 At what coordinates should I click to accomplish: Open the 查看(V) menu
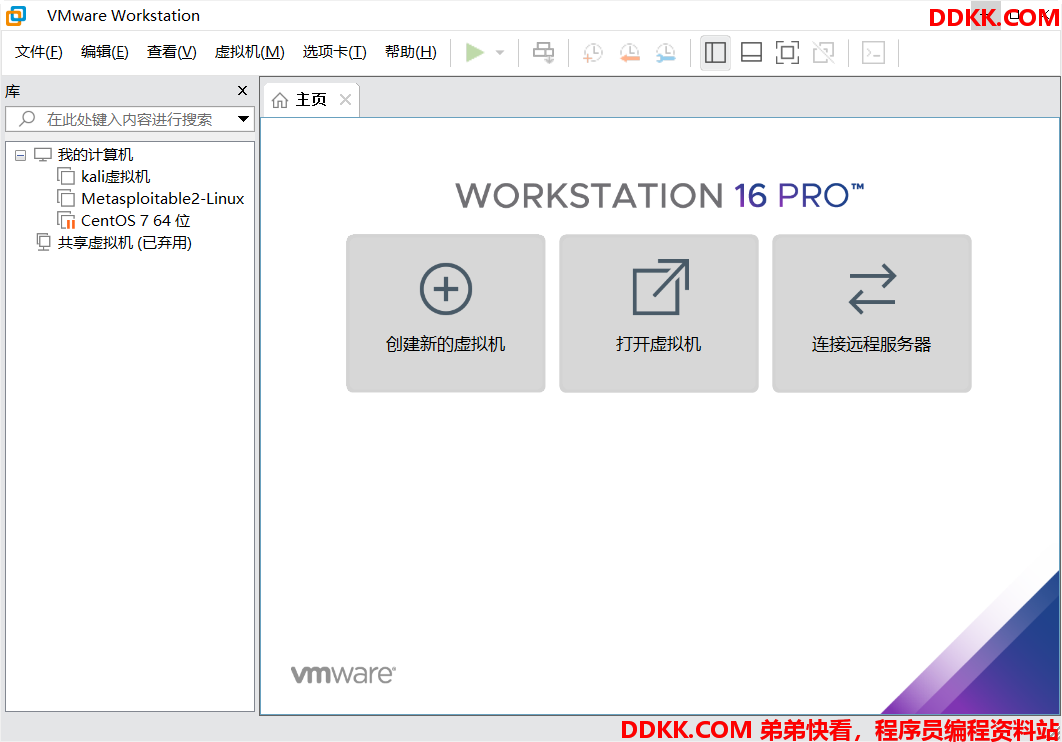(x=171, y=52)
